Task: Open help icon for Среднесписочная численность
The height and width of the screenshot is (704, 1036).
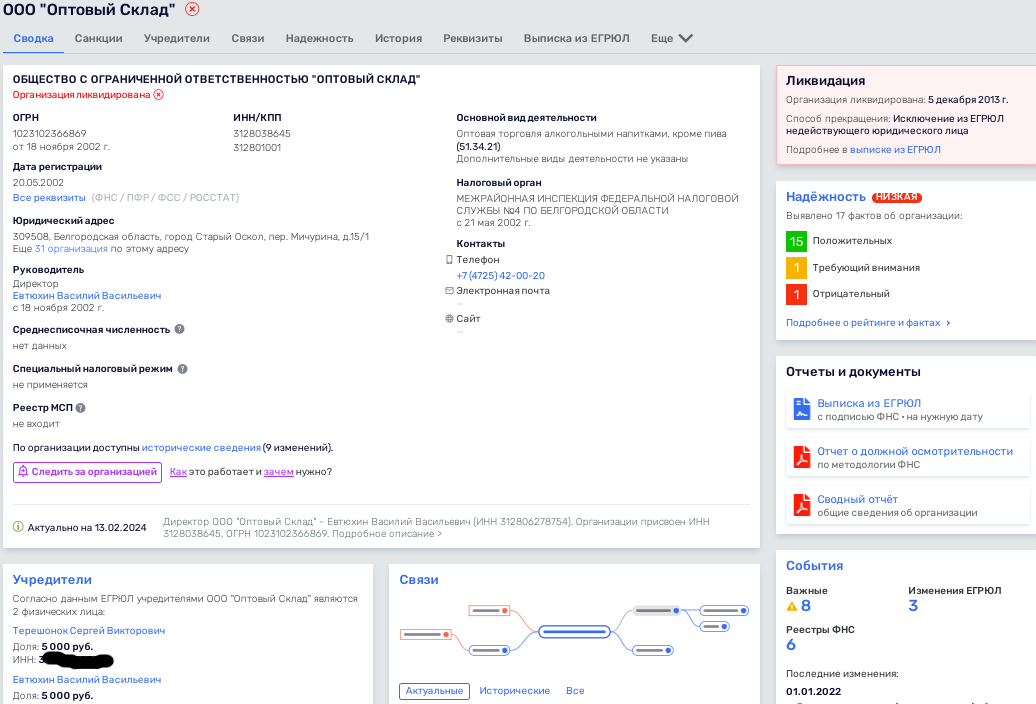Action: coord(179,329)
